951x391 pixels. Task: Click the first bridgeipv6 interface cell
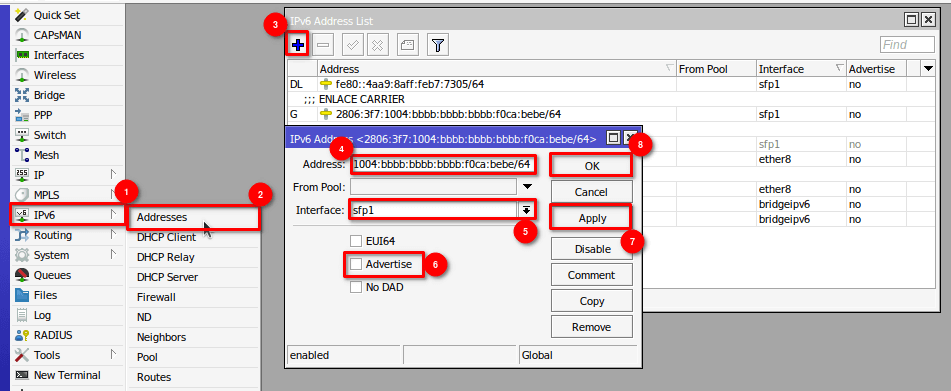coord(801,204)
